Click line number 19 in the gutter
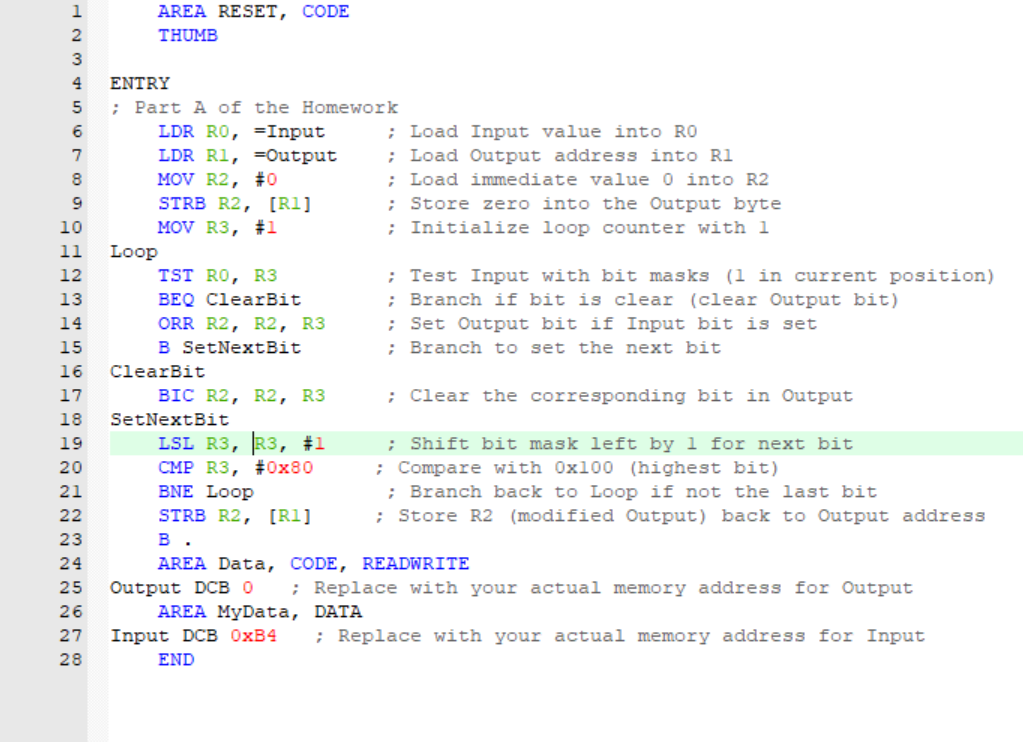 coord(70,443)
